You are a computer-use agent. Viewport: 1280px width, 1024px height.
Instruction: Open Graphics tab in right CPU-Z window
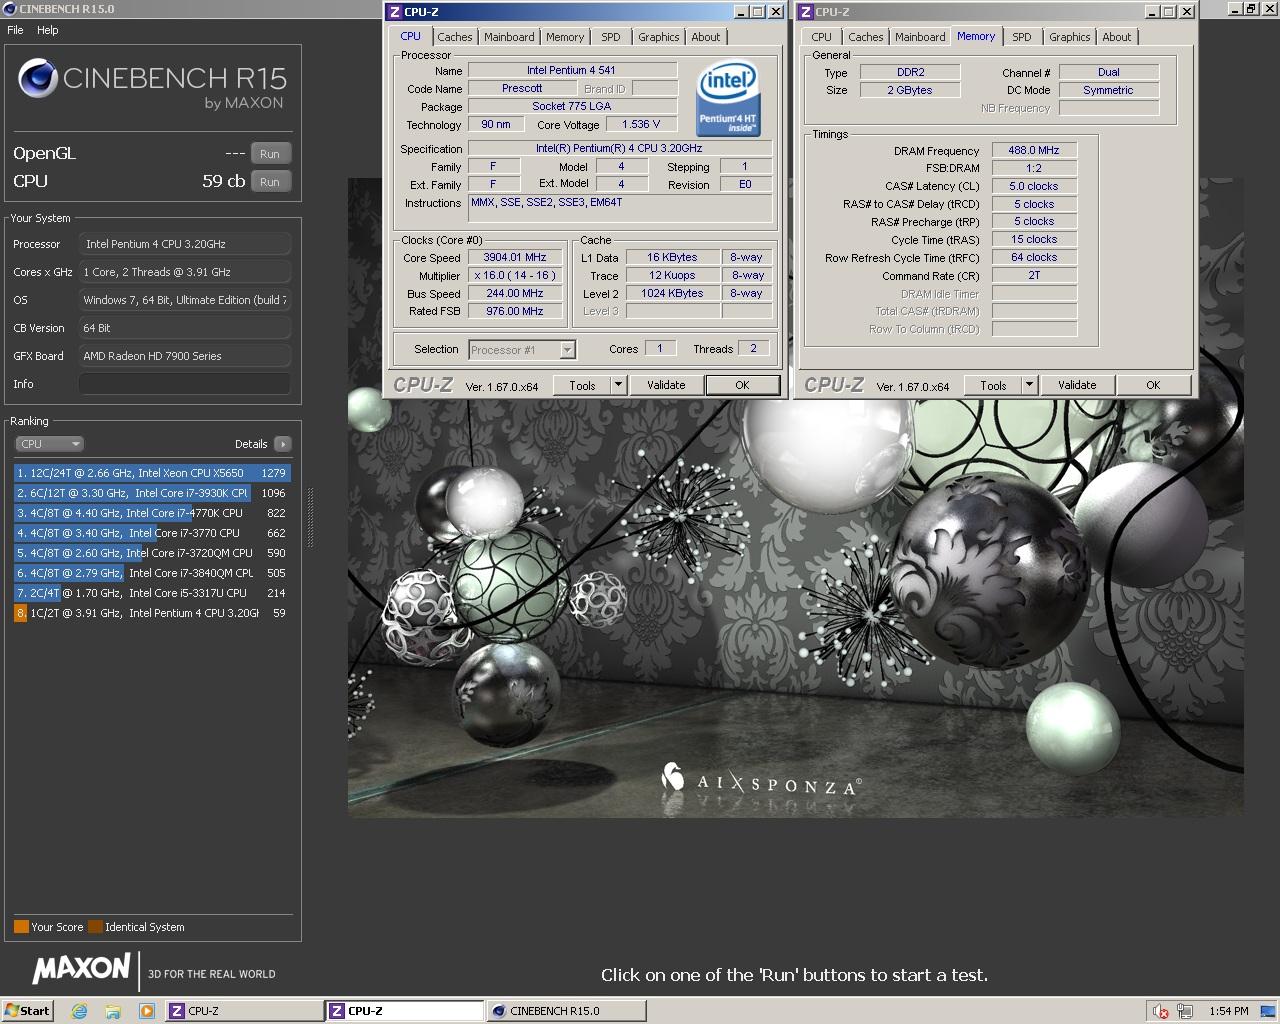point(1070,37)
